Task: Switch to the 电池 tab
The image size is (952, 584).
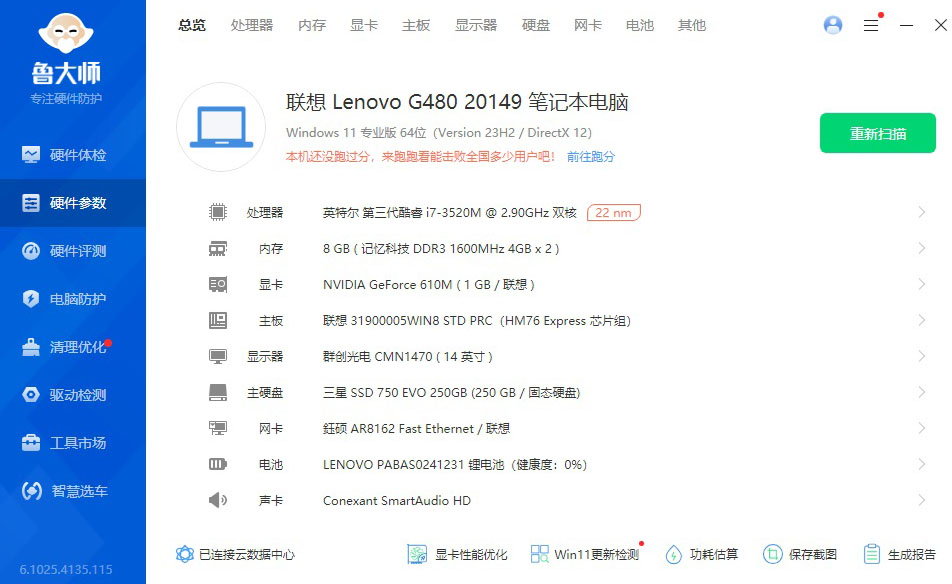Action: (640, 25)
